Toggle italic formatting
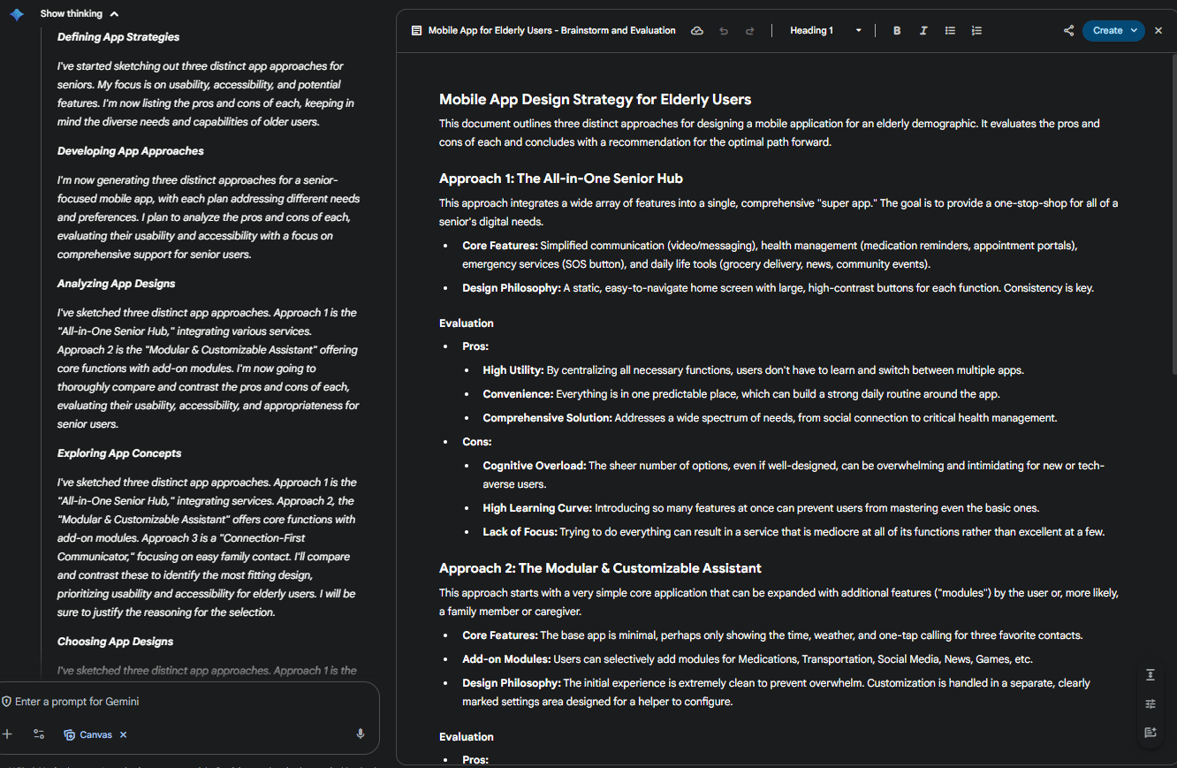 [x=923, y=31]
